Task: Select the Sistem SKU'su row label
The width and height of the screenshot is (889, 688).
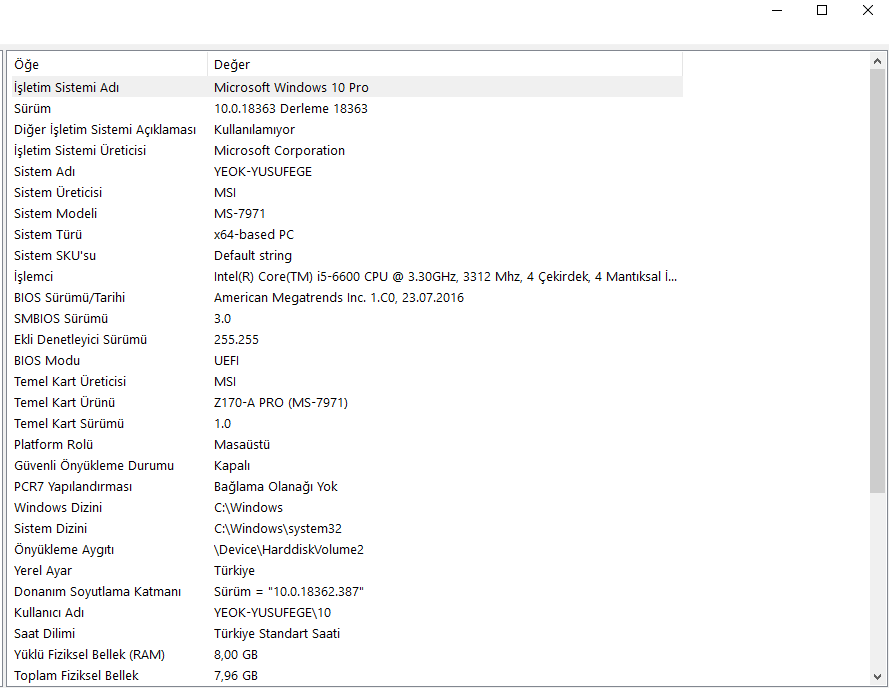Action: click(55, 255)
